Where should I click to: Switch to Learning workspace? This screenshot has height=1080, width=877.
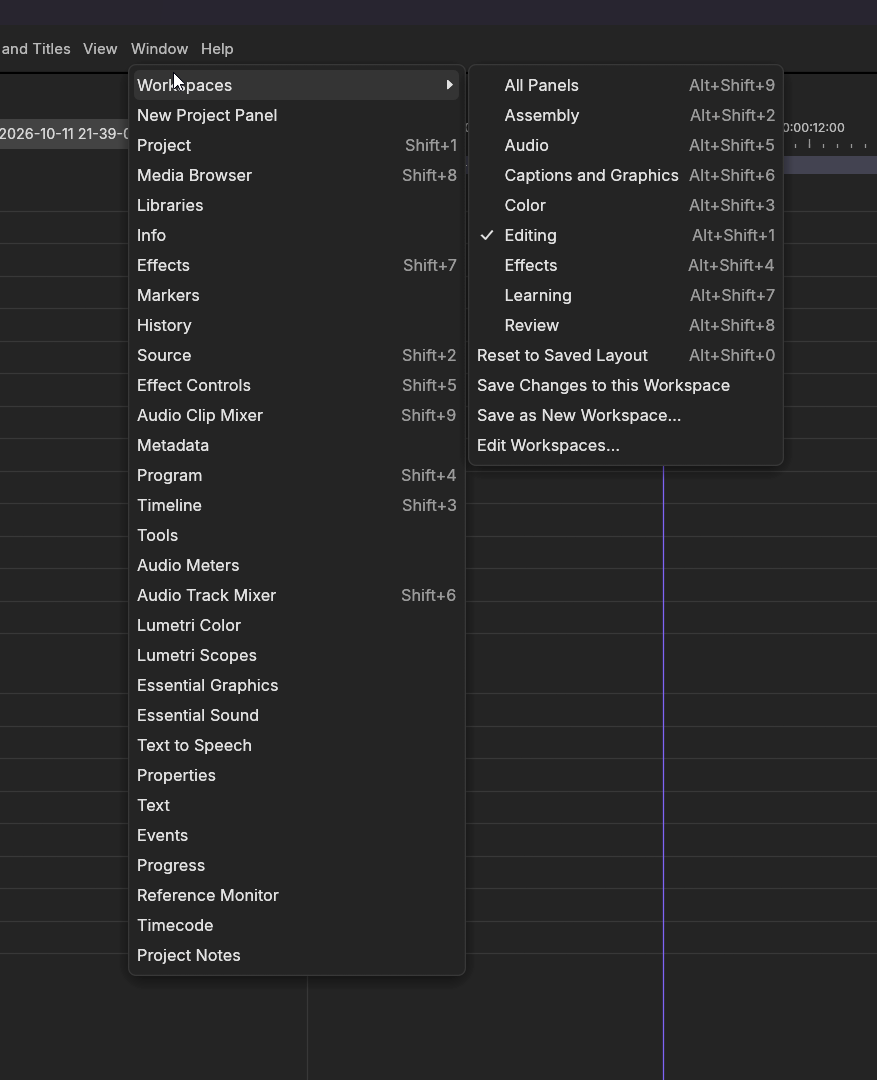[x=626, y=295]
